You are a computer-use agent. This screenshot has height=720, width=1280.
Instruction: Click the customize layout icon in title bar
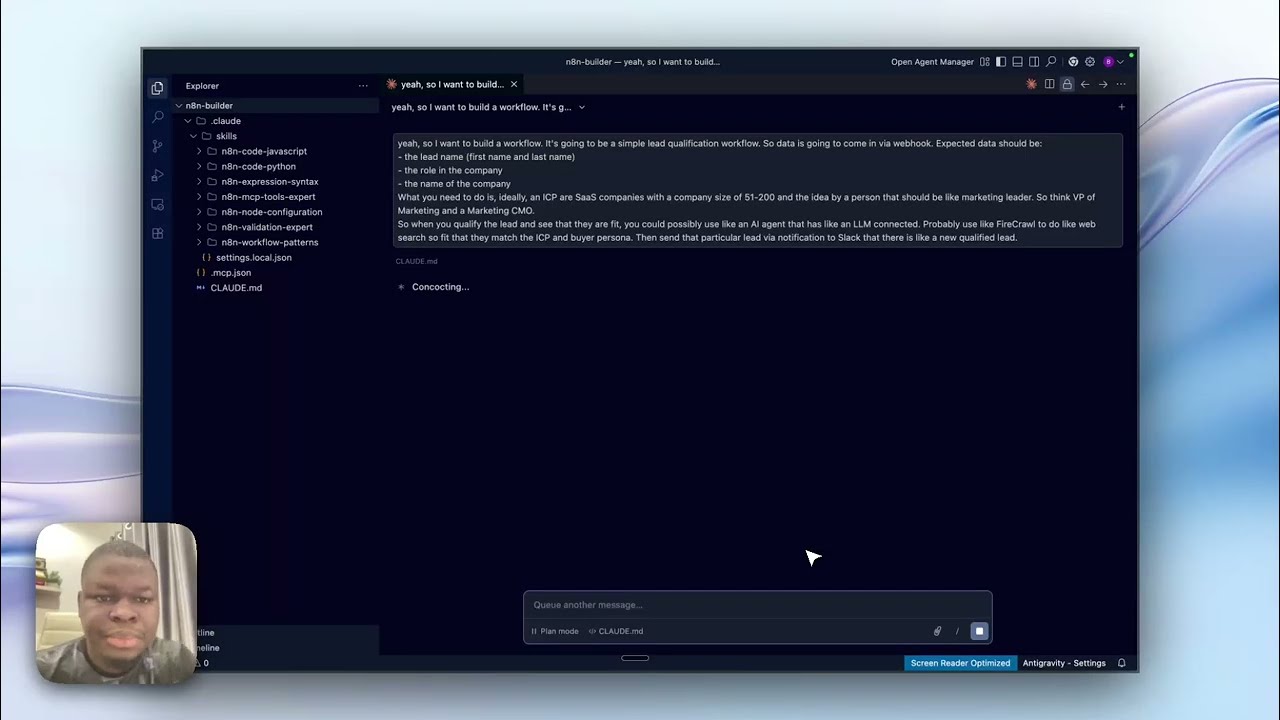click(985, 62)
